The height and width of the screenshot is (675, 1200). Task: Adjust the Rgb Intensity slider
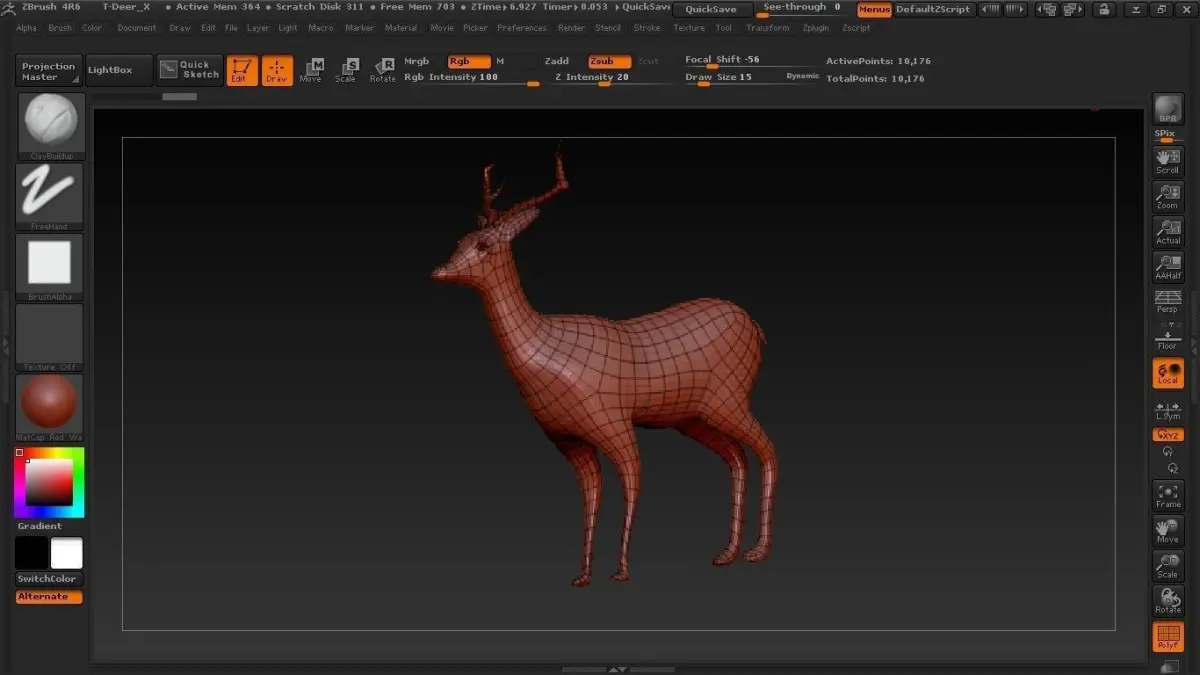click(x=471, y=79)
